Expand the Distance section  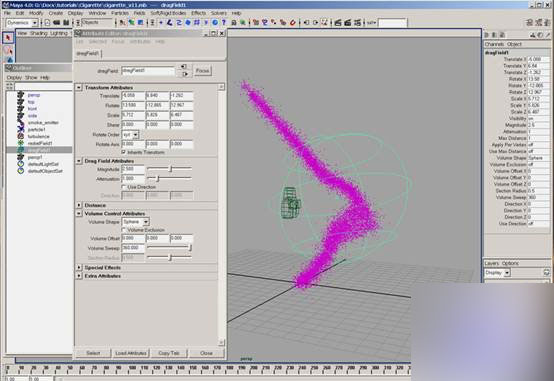click(79, 205)
